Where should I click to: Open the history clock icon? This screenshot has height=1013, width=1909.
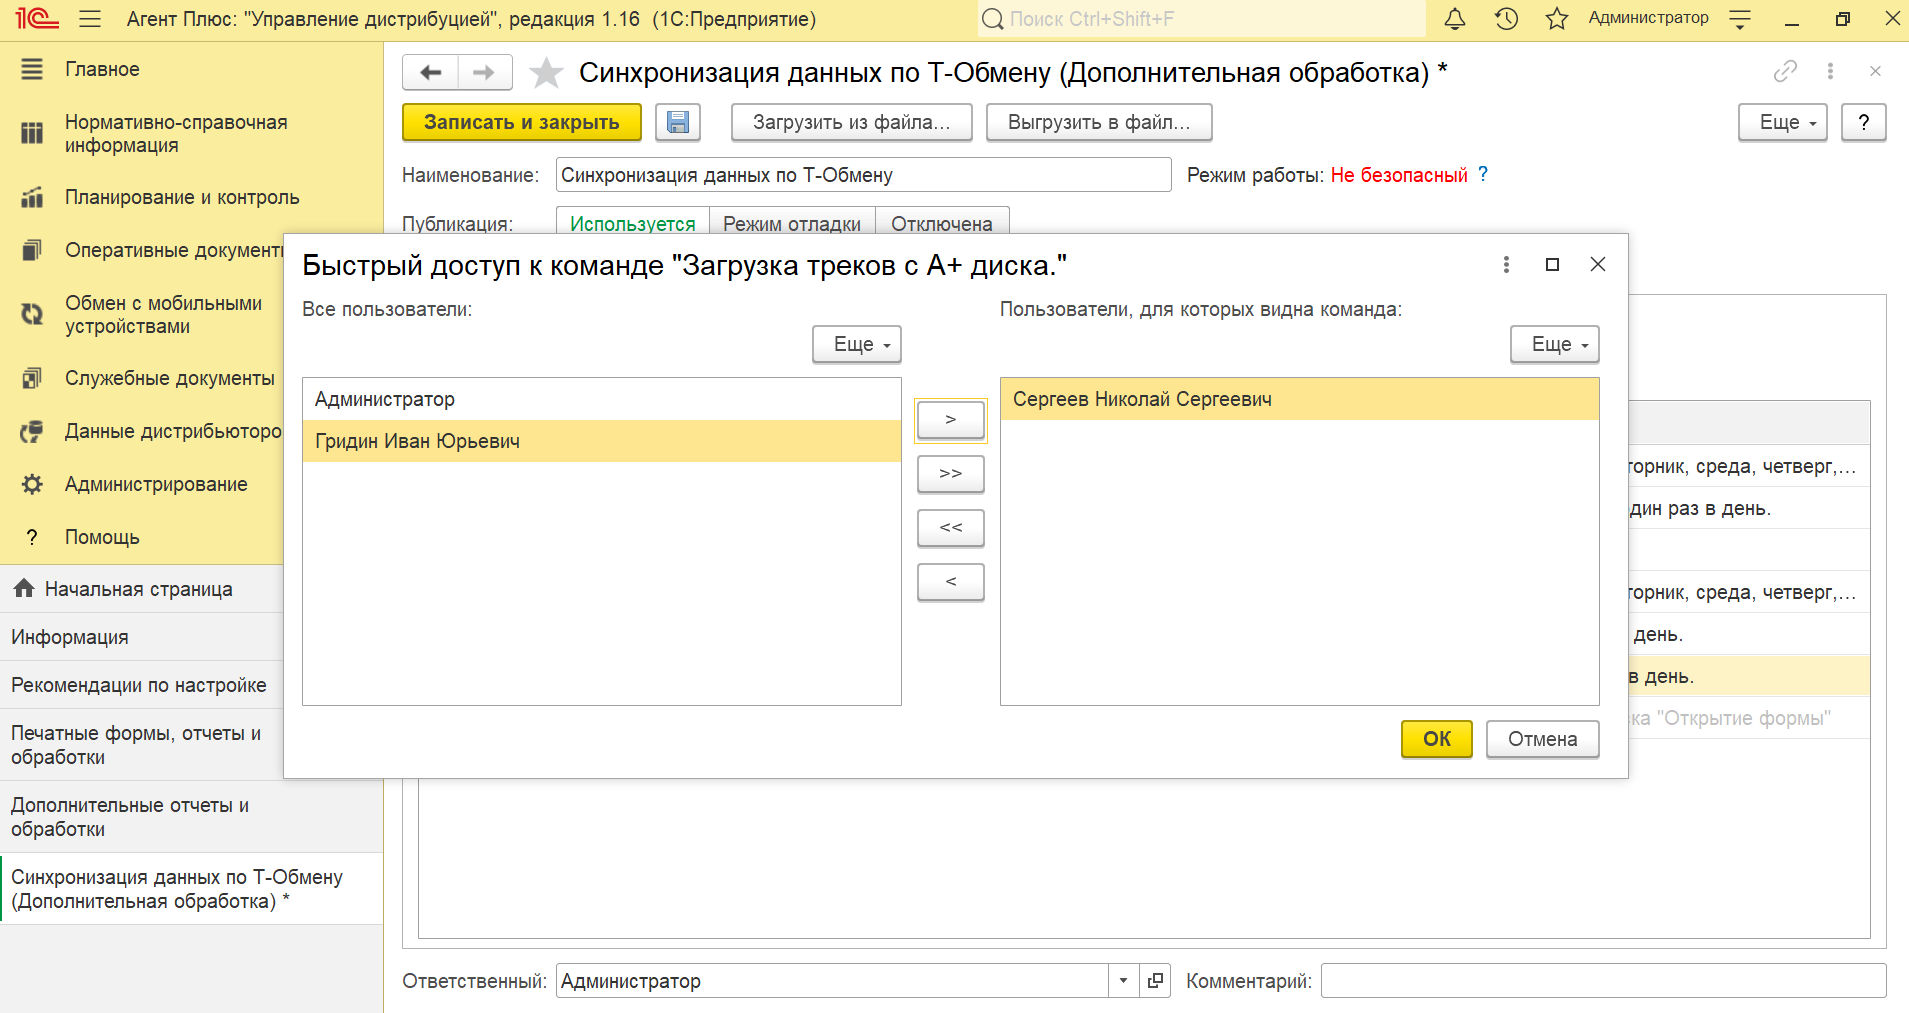tap(1506, 19)
